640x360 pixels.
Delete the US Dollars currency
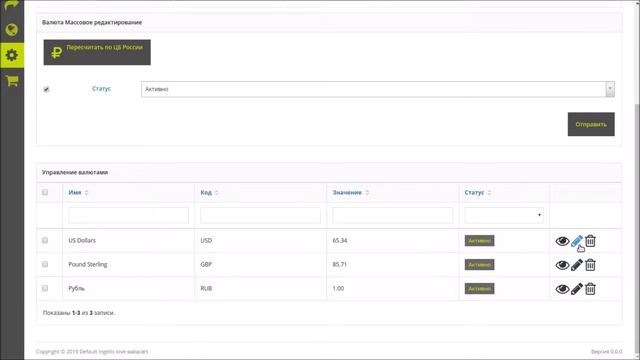(x=590, y=241)
